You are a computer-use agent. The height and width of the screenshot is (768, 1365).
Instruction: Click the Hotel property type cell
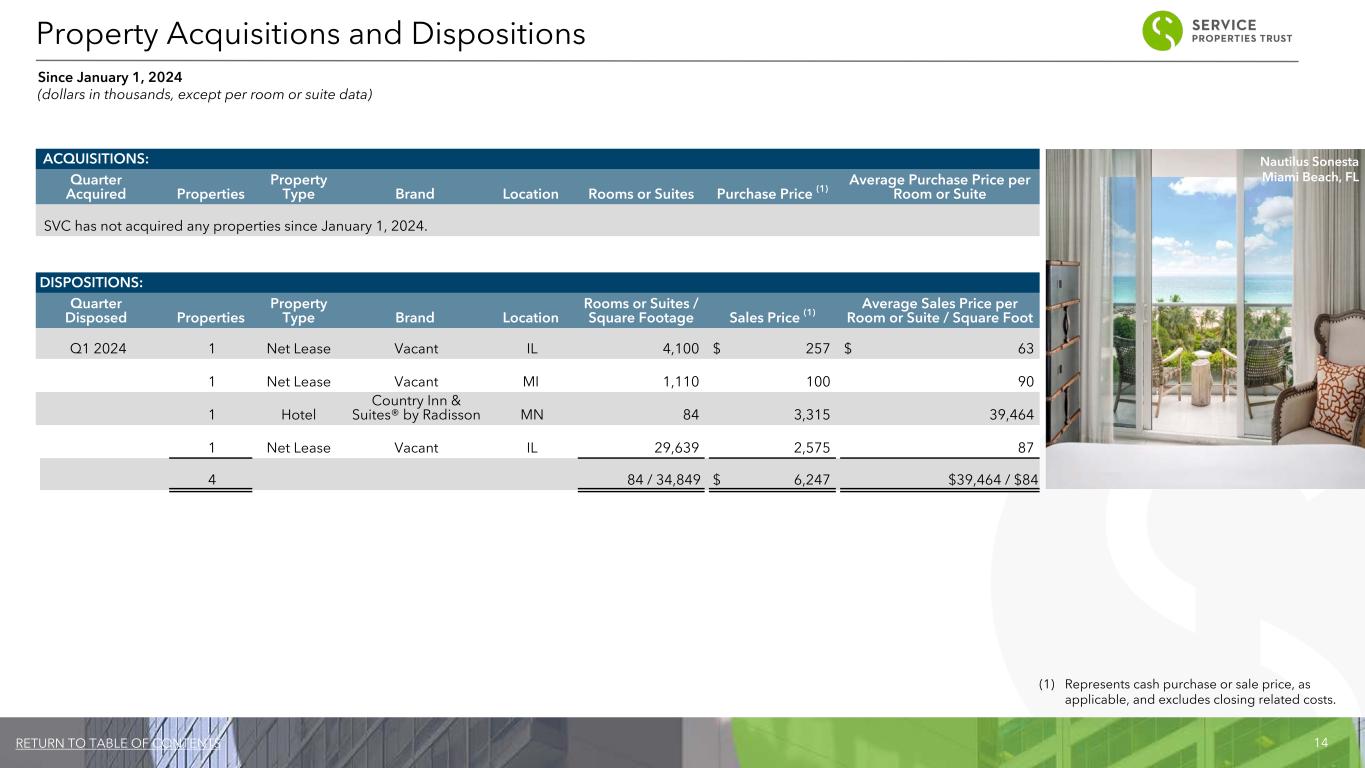point(298,415)
